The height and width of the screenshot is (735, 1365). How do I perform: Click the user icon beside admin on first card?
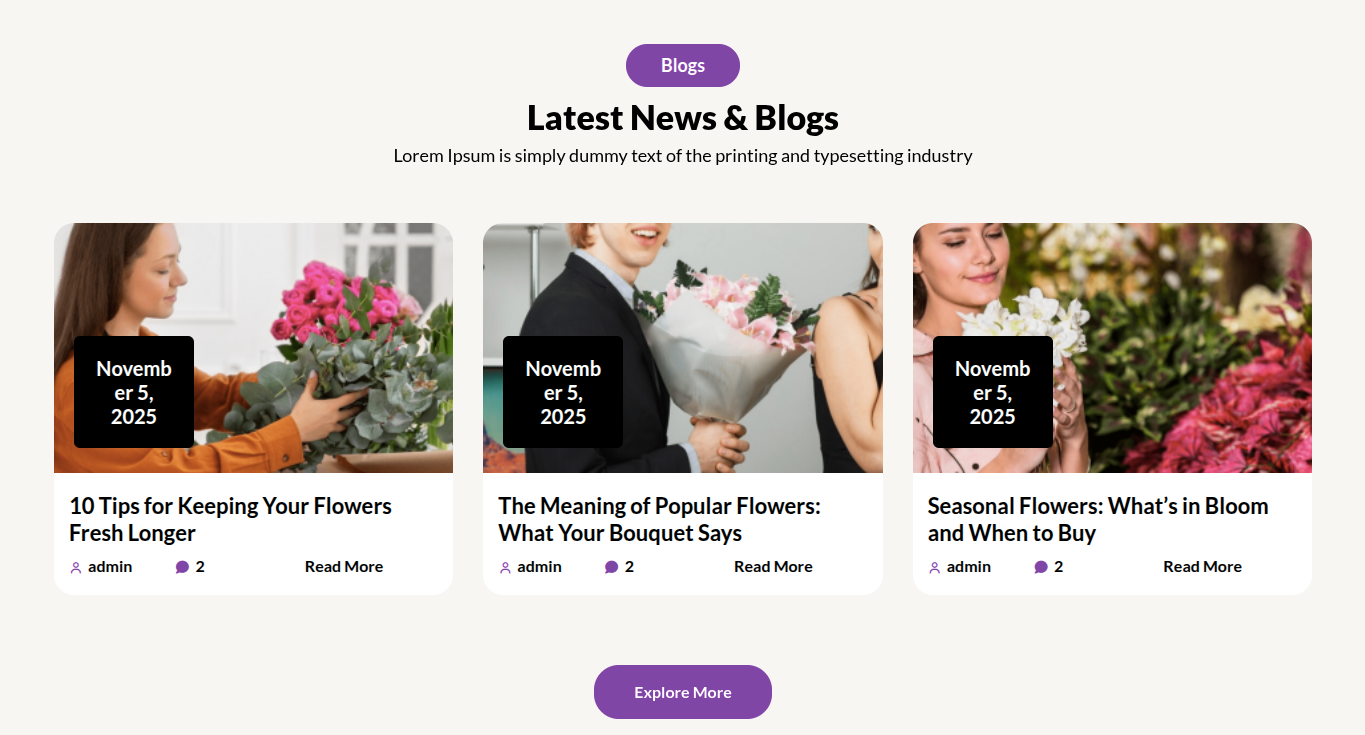[76, 568]
